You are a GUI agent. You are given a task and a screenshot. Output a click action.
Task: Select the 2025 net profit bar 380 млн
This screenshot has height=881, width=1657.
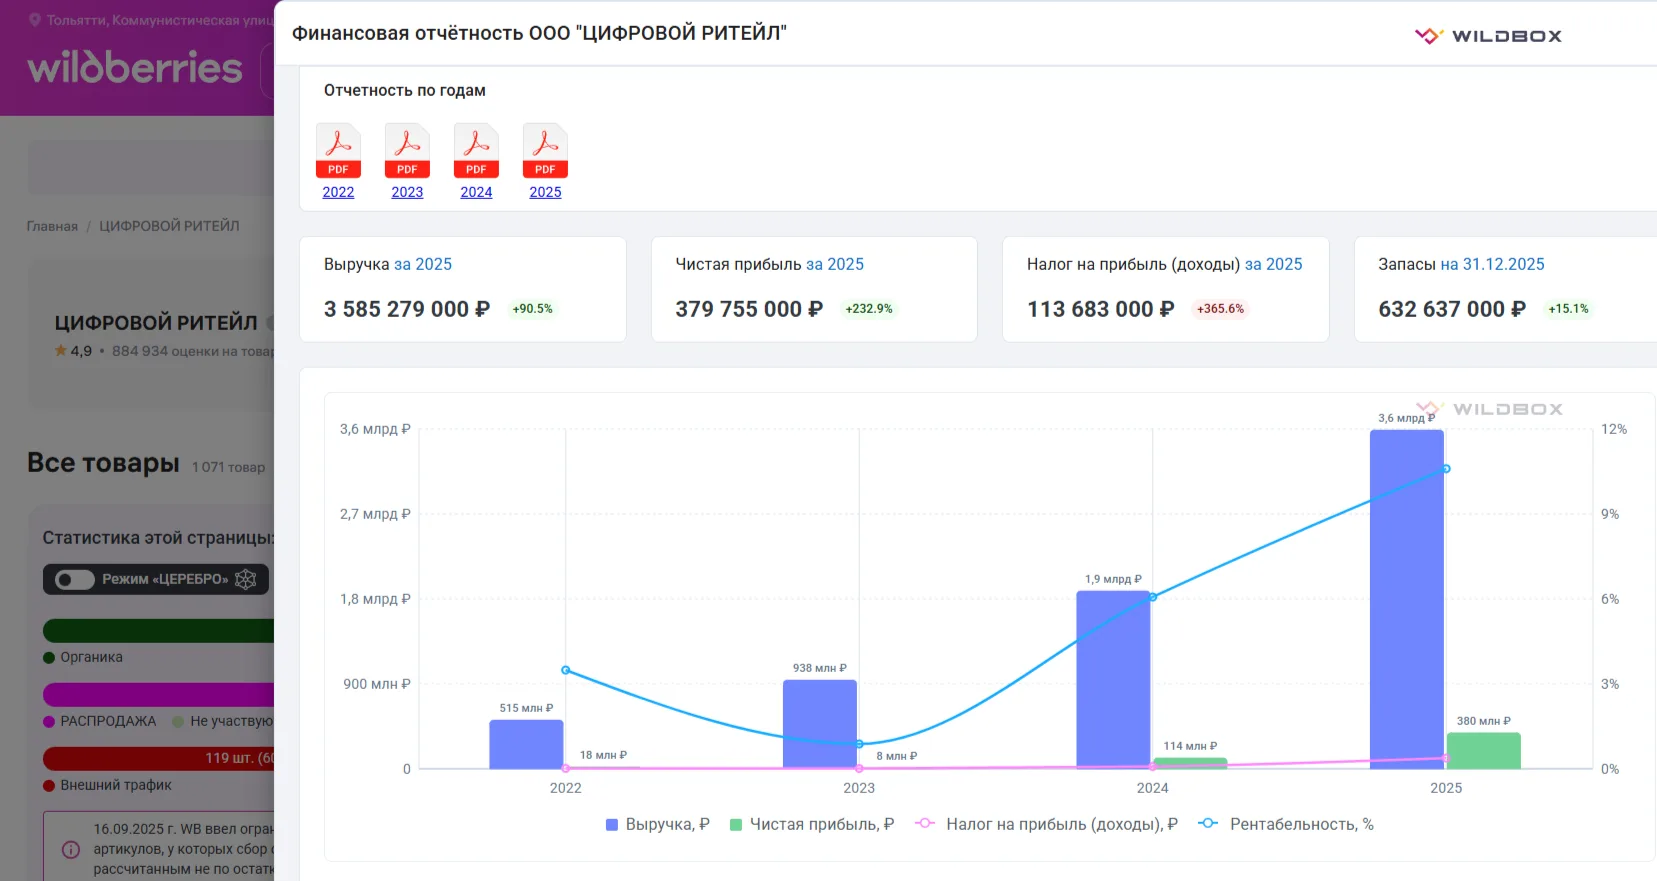1484,751
